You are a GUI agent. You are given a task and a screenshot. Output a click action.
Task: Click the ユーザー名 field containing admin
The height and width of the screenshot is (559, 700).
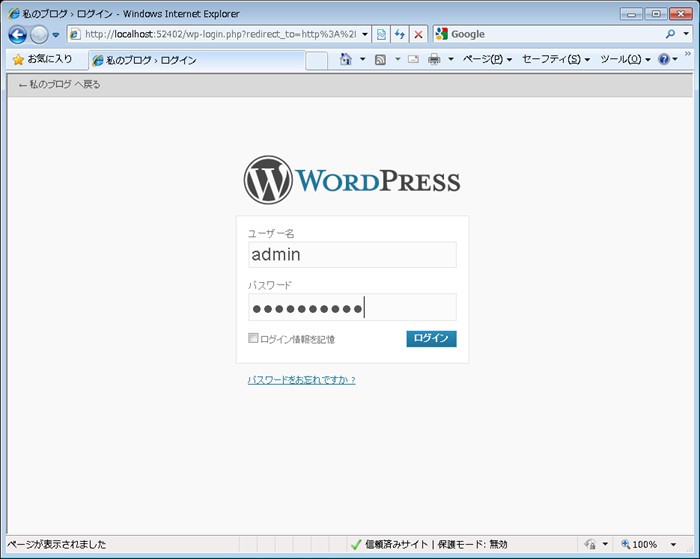tap(352, 255)
